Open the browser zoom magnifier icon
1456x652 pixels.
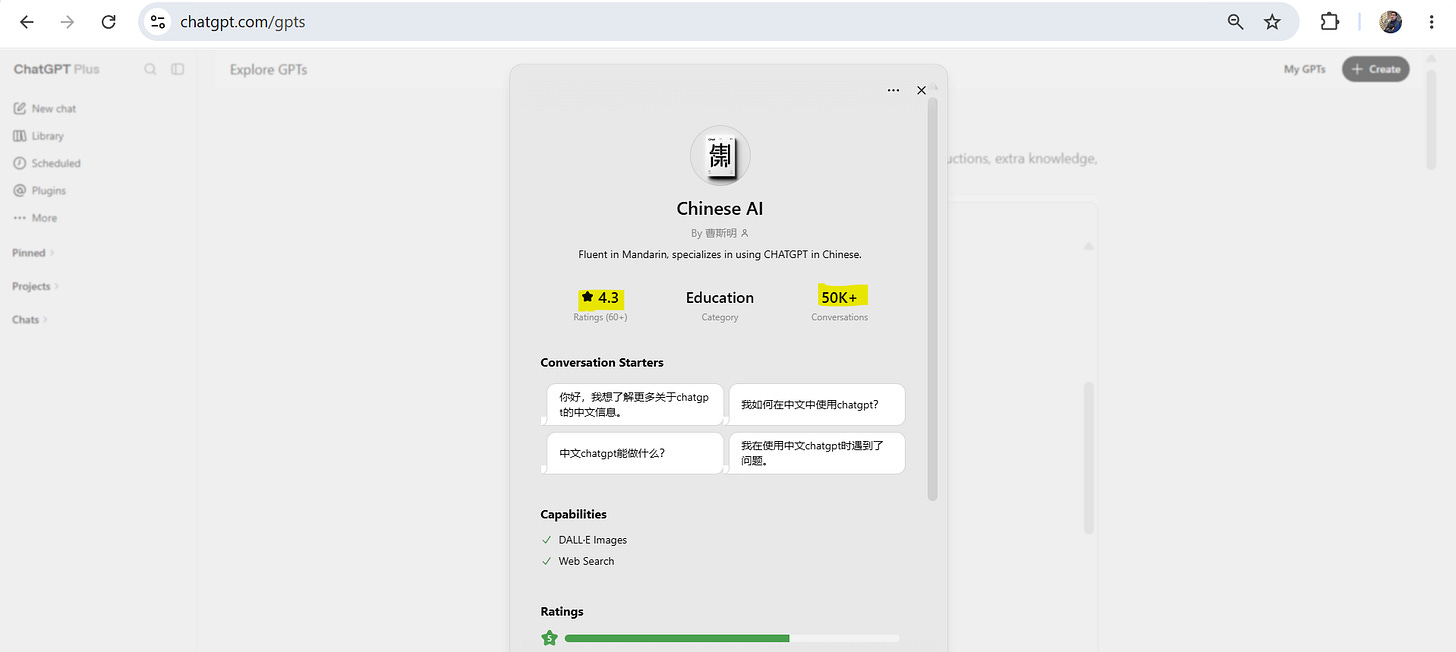tap(1235, 22)
